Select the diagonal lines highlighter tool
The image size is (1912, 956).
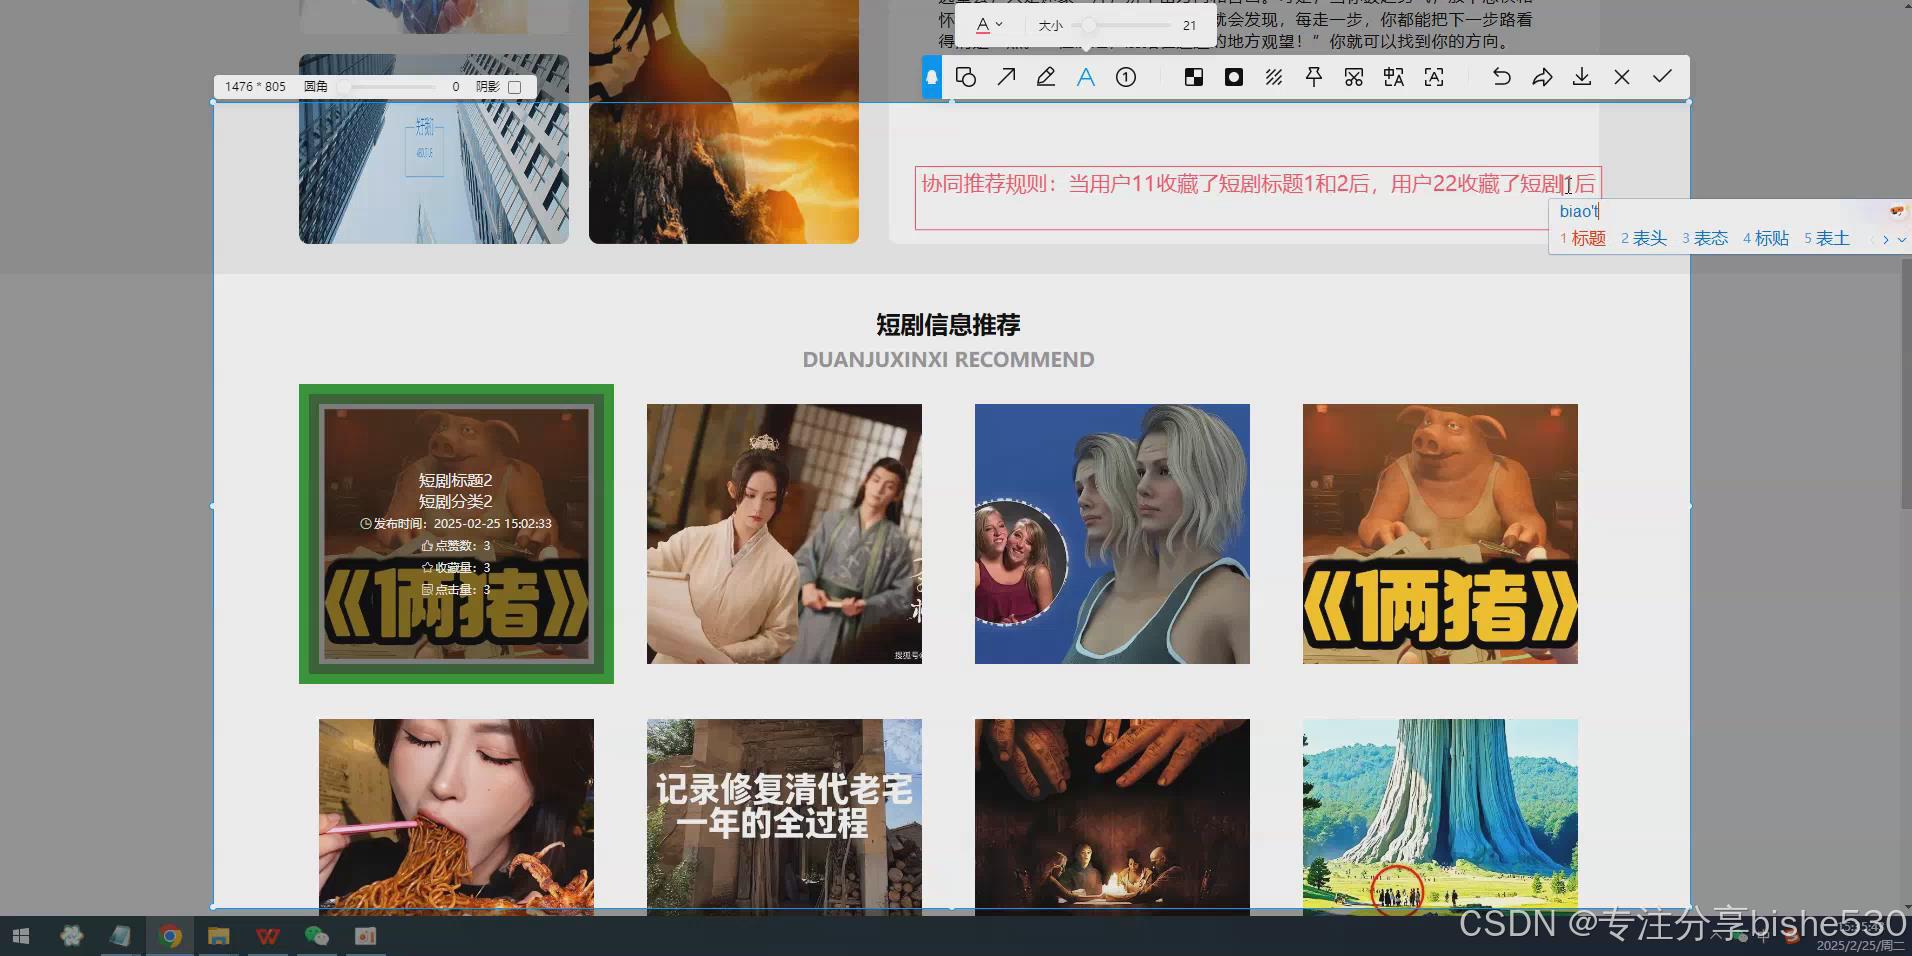coord(1274,77)
